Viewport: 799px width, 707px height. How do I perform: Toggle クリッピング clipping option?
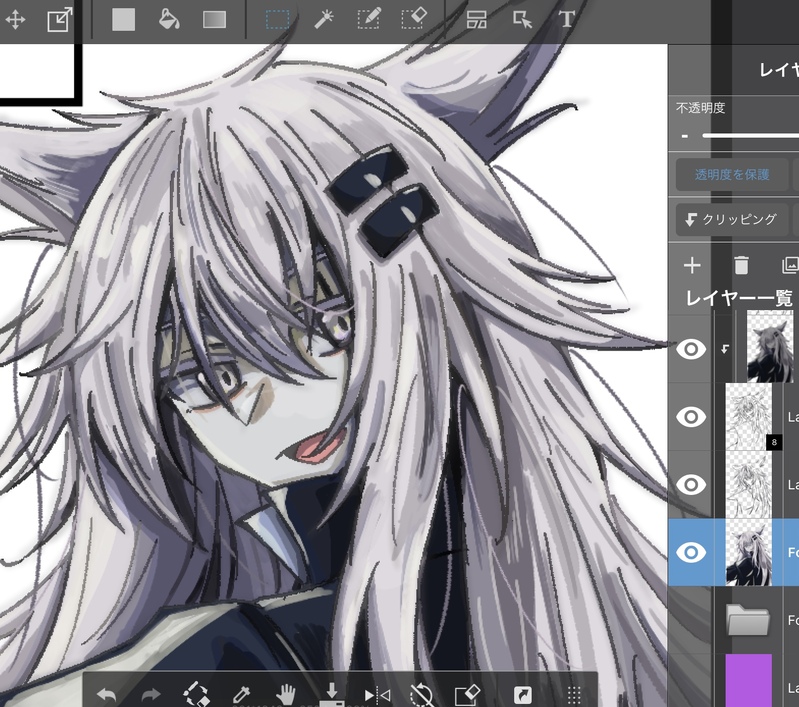click(732, 220)
